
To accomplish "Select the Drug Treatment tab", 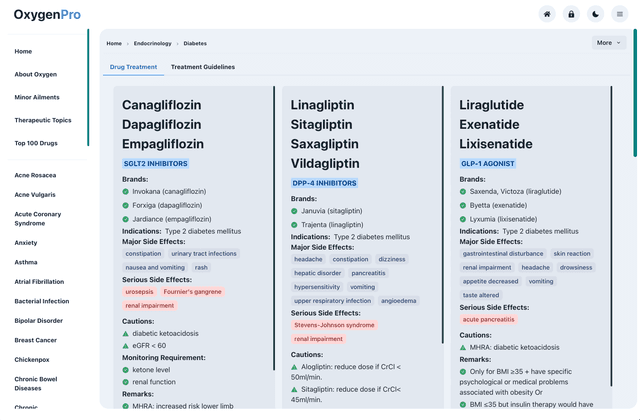I will coord(133,67).
